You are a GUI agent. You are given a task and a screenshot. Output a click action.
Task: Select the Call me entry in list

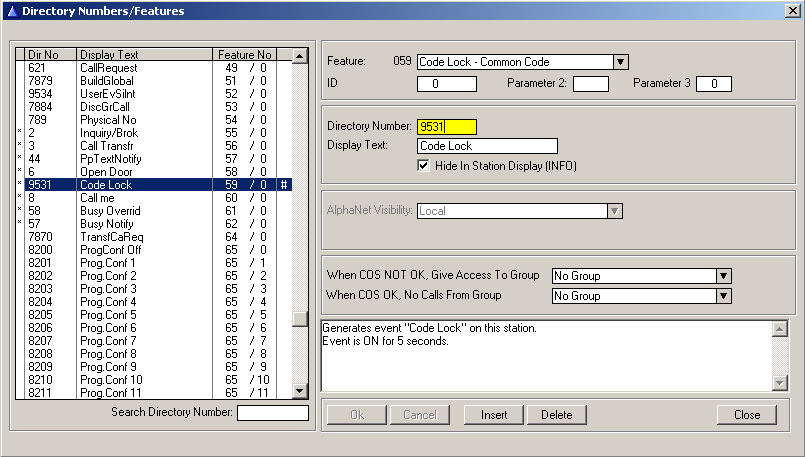pyautogui.click(x=150, y=198)
